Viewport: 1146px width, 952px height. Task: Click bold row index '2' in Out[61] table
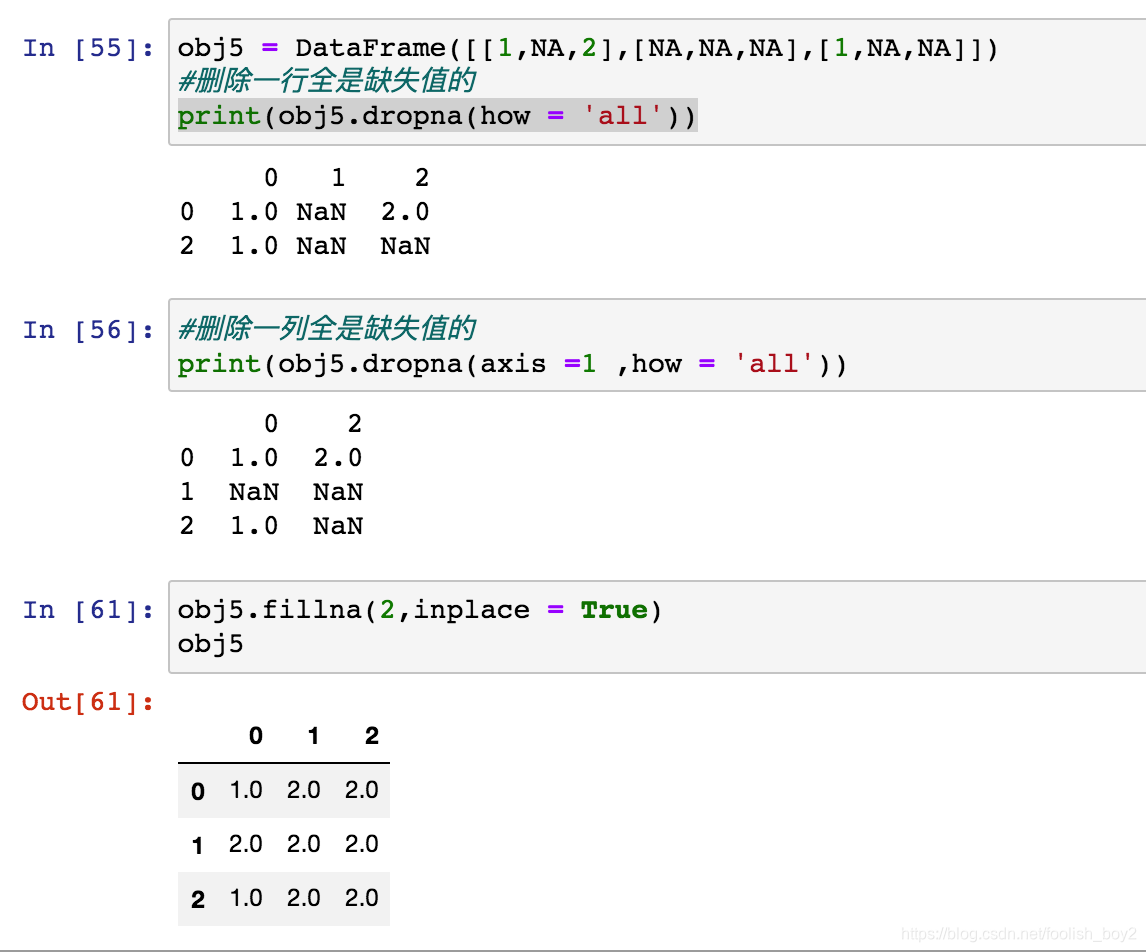[198, 899]
